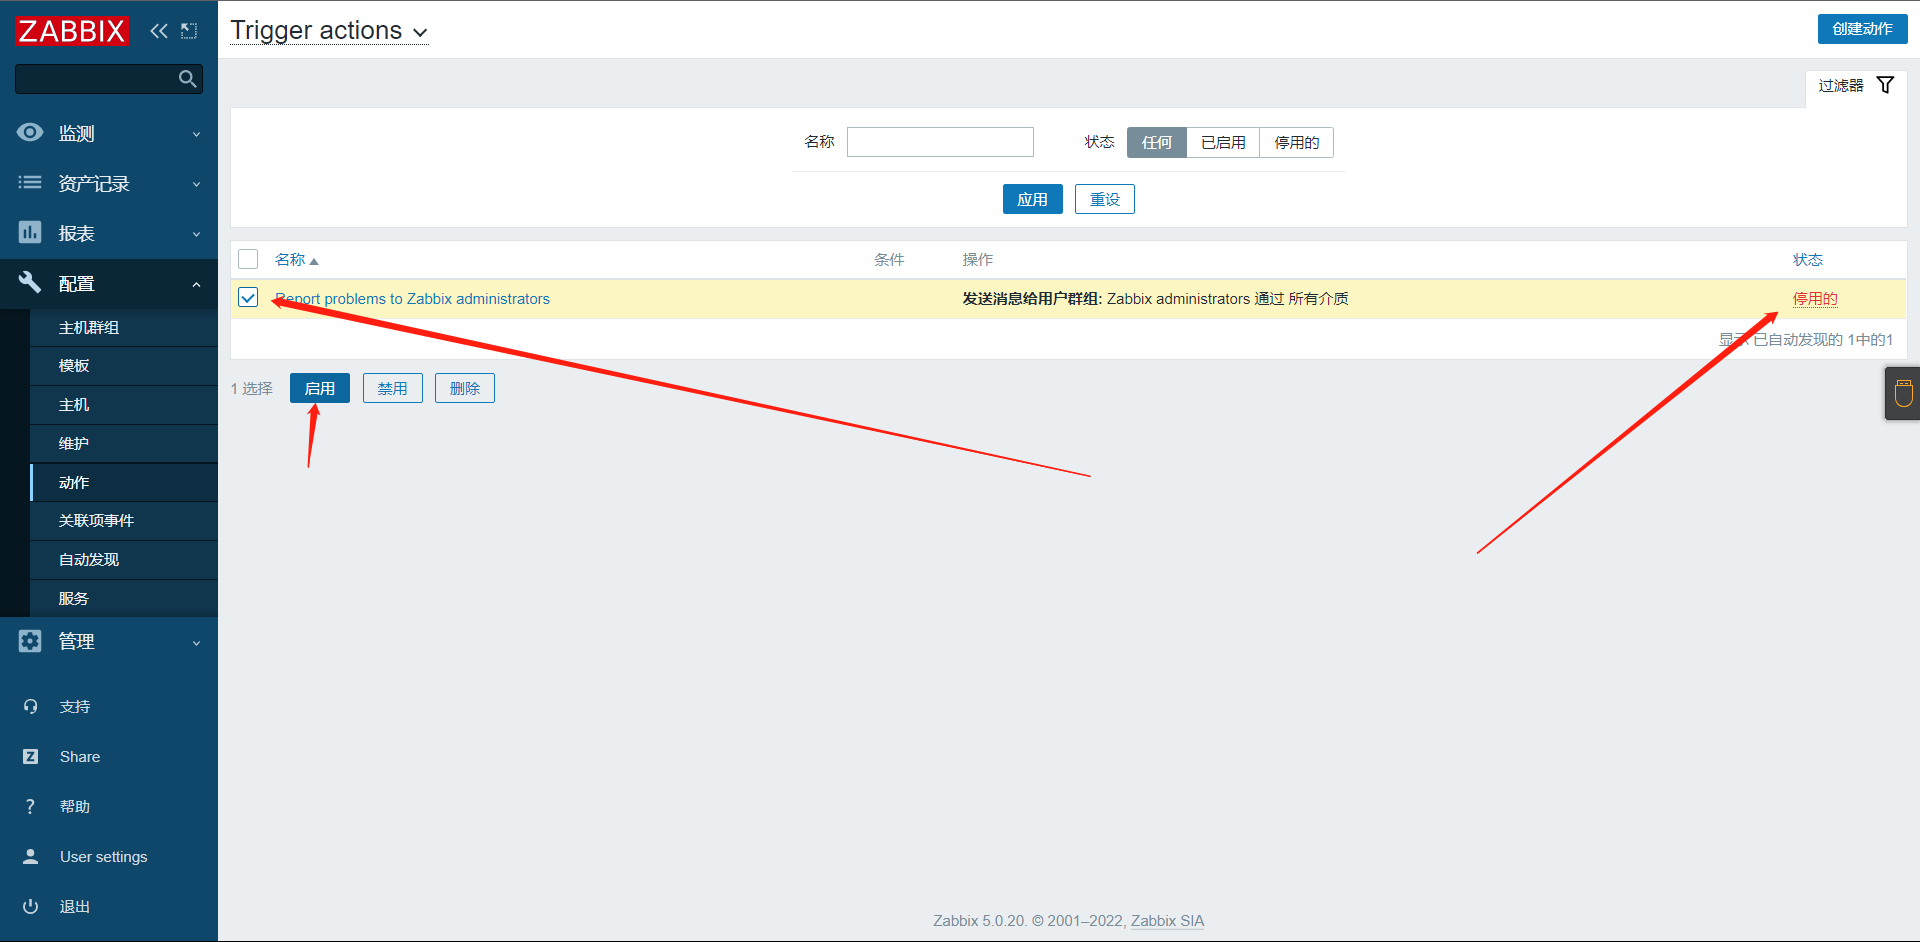Image resolution: width=1920 pixels, height=942 pixels.
Task: Click the sidebar search input field
Action: coord(109,79)
